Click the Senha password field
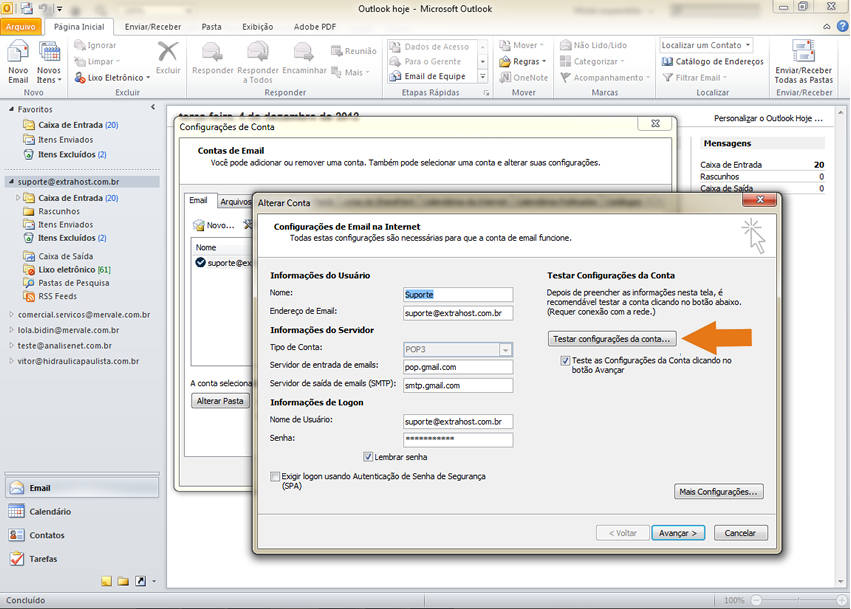Viewport: 851px width, 609px height. pyautogui.click(x=458, y=439)
